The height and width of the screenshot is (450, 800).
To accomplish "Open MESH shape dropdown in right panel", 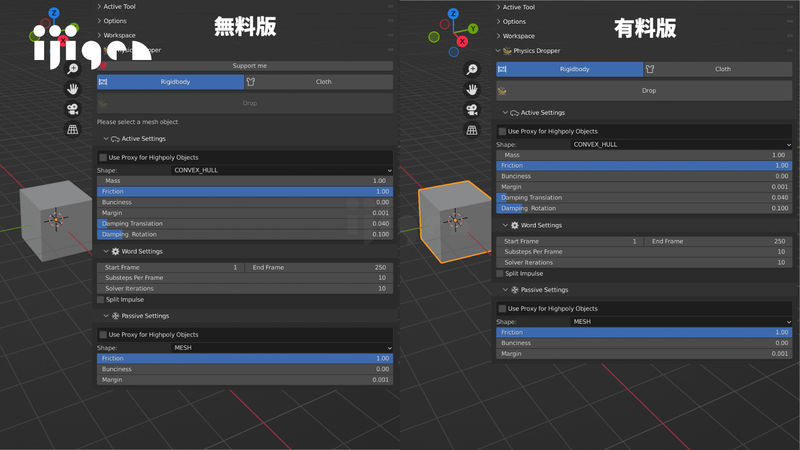I will pyautogui.click(x=681, y=321).
